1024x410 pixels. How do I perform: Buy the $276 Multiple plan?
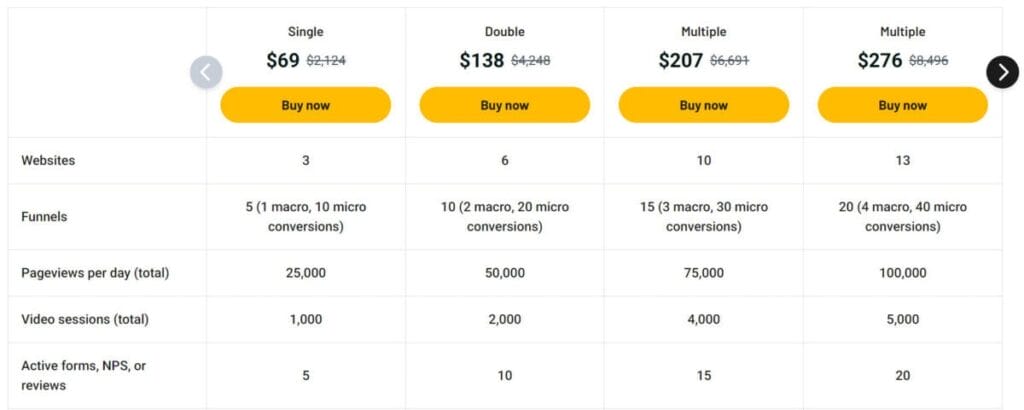coord(903,105)
